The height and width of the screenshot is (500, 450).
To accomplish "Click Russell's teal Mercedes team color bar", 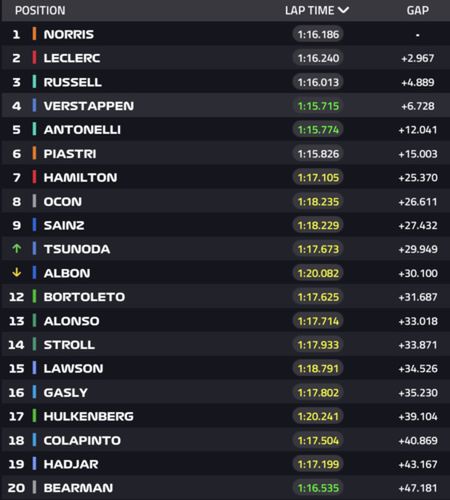I will (34, 82).
